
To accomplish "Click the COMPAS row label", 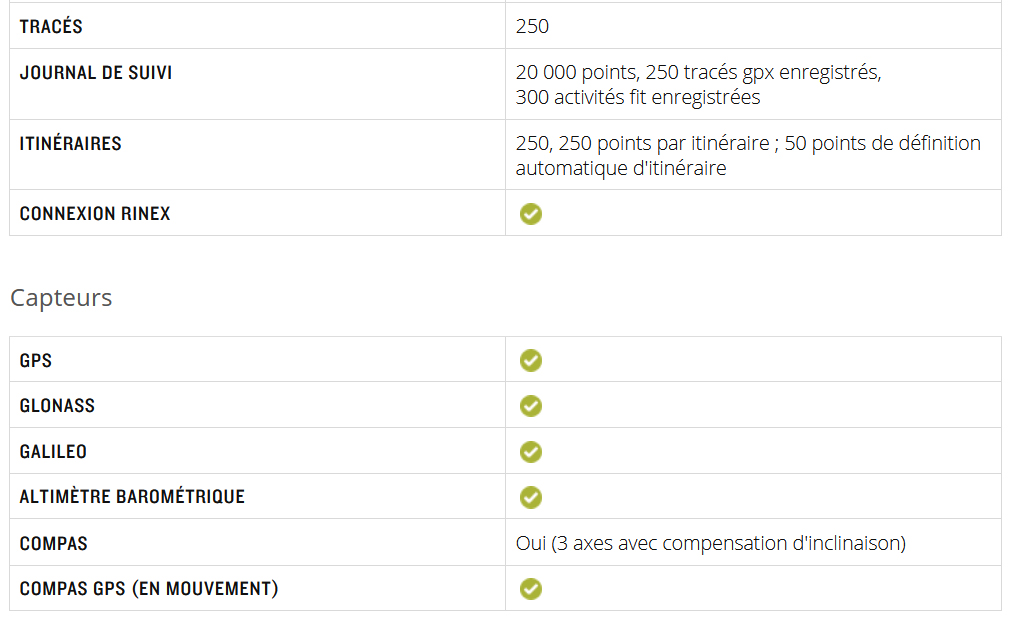I will (54, 543).
